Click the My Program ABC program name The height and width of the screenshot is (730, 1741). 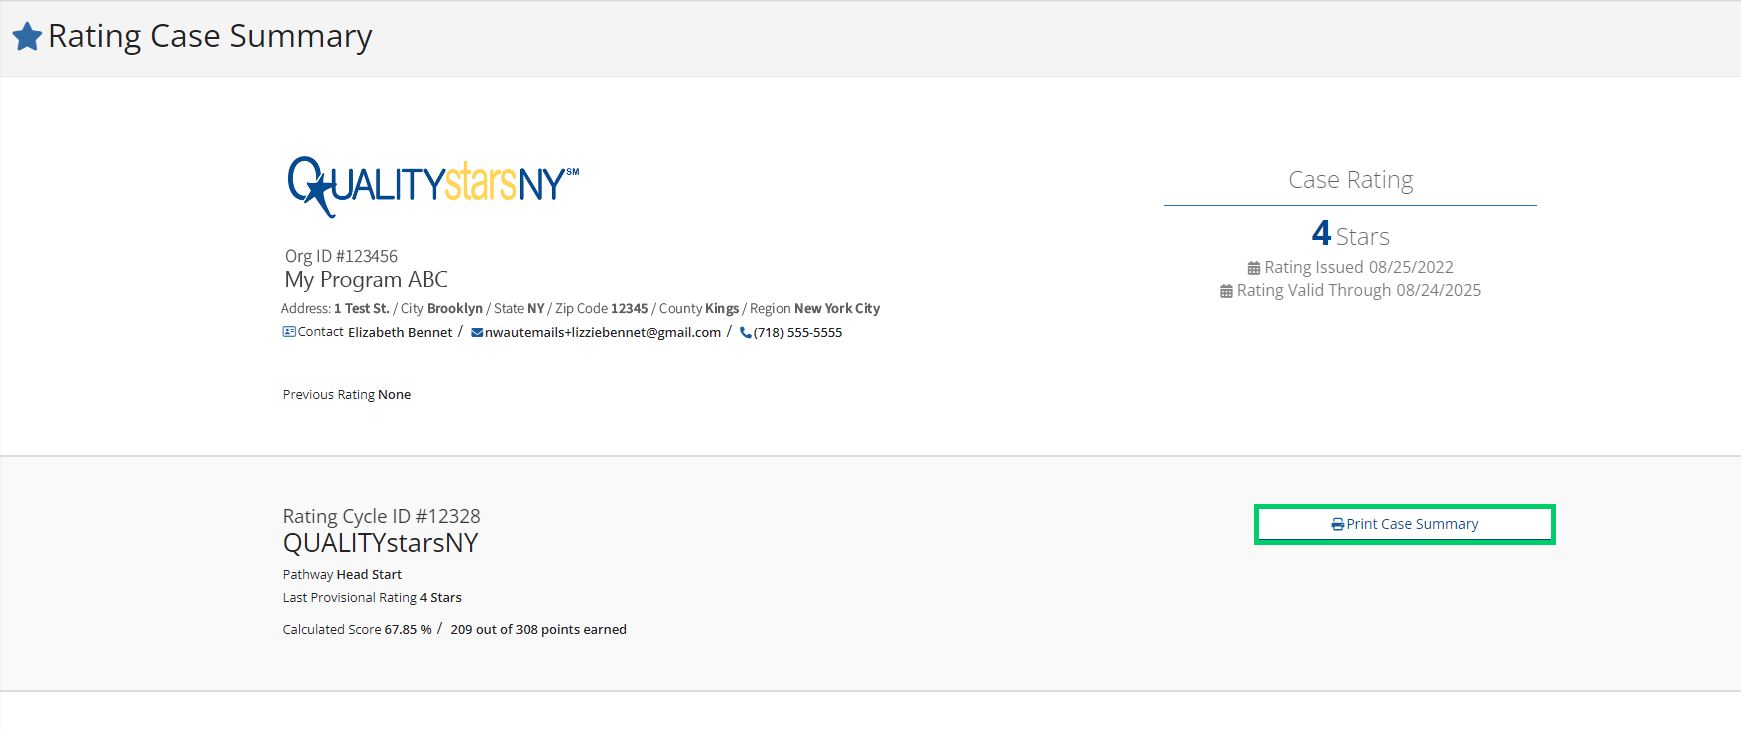[366, 280]
